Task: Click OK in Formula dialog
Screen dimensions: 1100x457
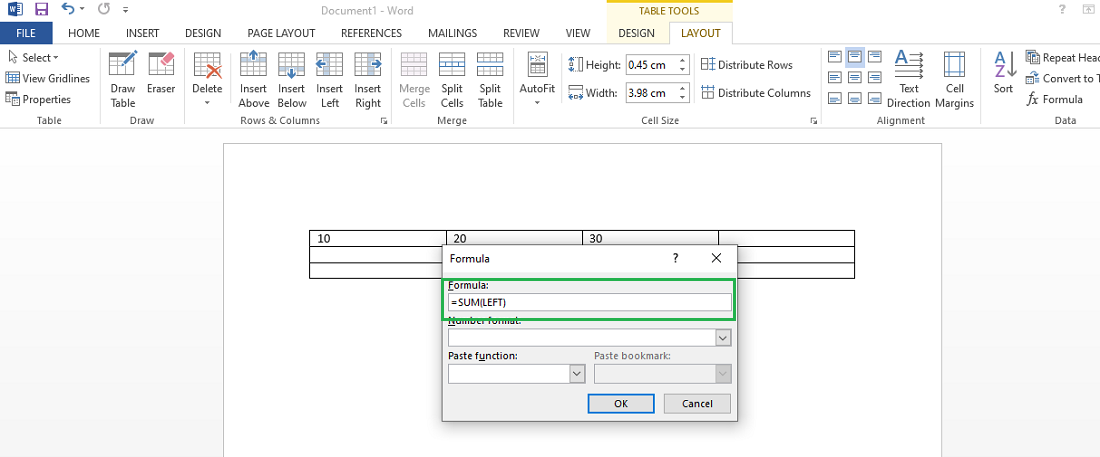Action: pos(621,404)
